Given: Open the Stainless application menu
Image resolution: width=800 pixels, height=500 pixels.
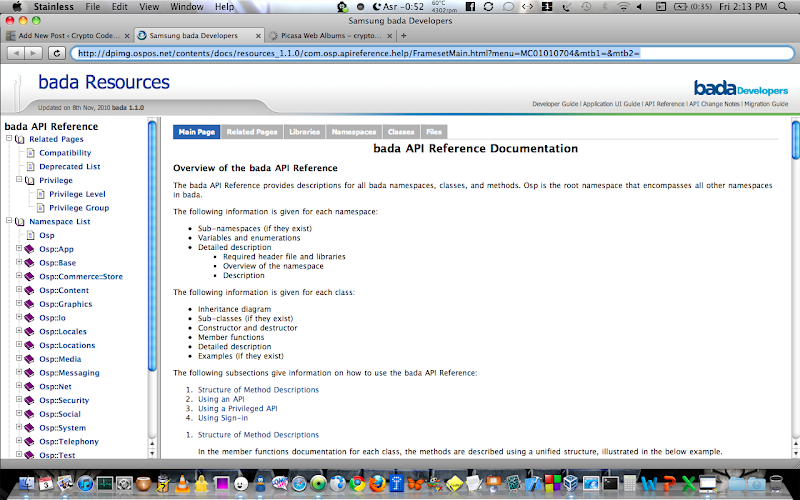Looking at the screenshot, I should pos(54,7).
